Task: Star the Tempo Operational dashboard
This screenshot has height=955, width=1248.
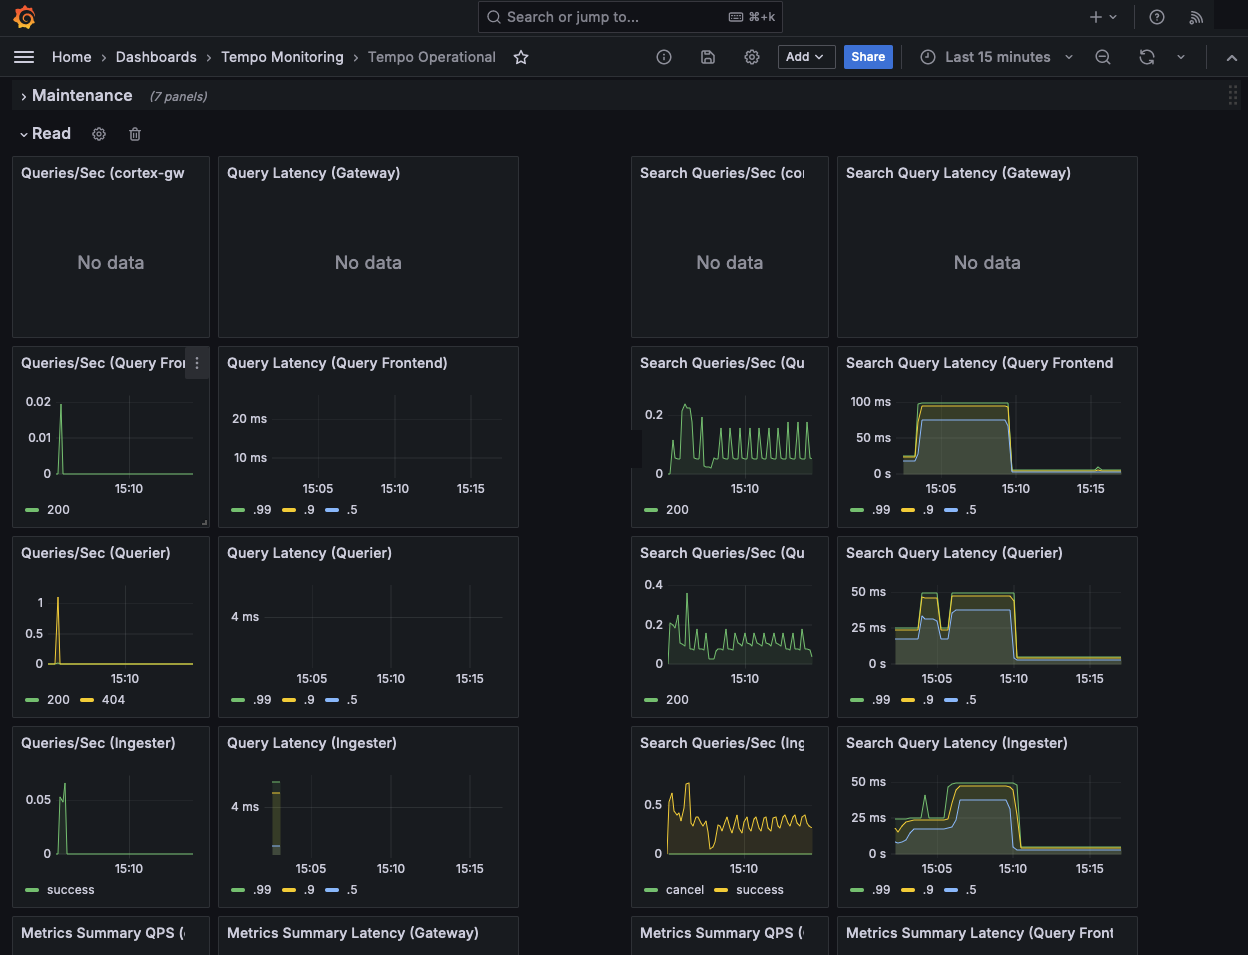Action: (x=520, y=57)
